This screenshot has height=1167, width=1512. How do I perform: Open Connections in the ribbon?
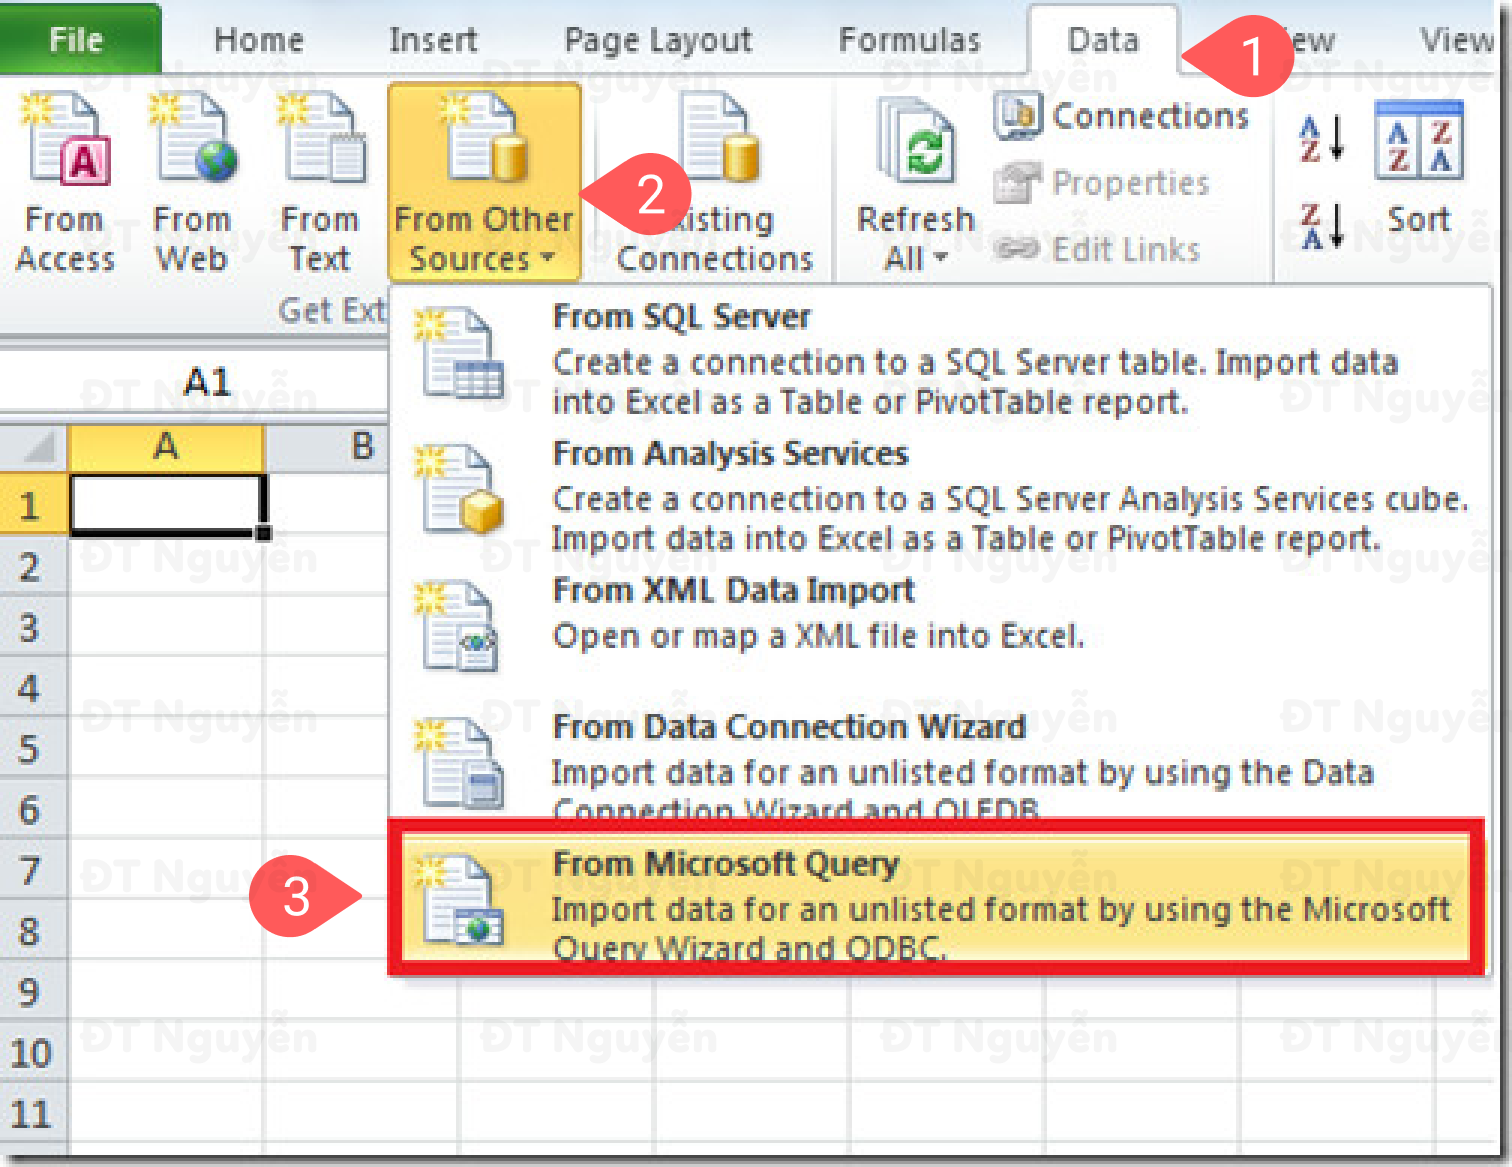point(1122,116)
